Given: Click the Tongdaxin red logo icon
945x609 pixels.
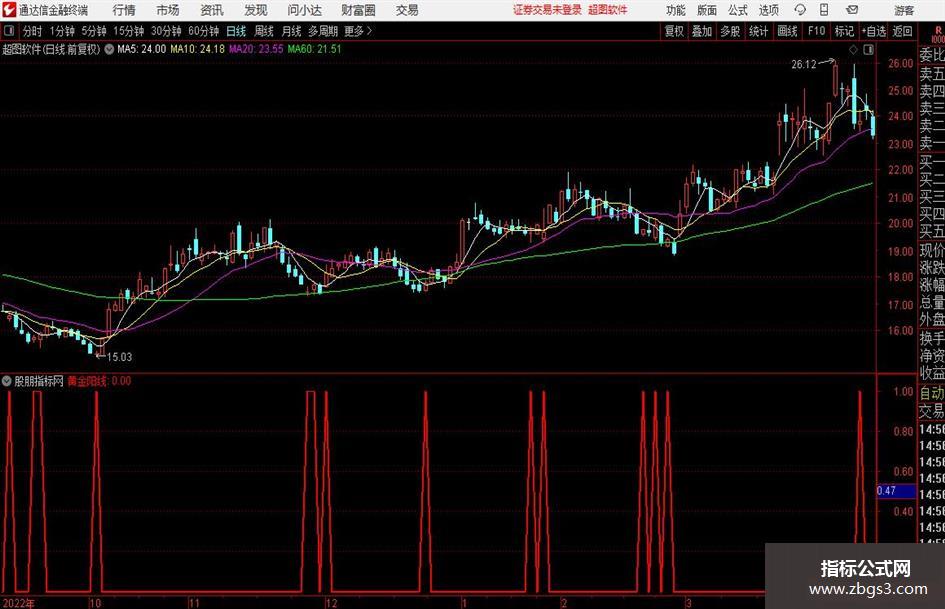Looking at the screenshot, I should [x=9, y=10].
